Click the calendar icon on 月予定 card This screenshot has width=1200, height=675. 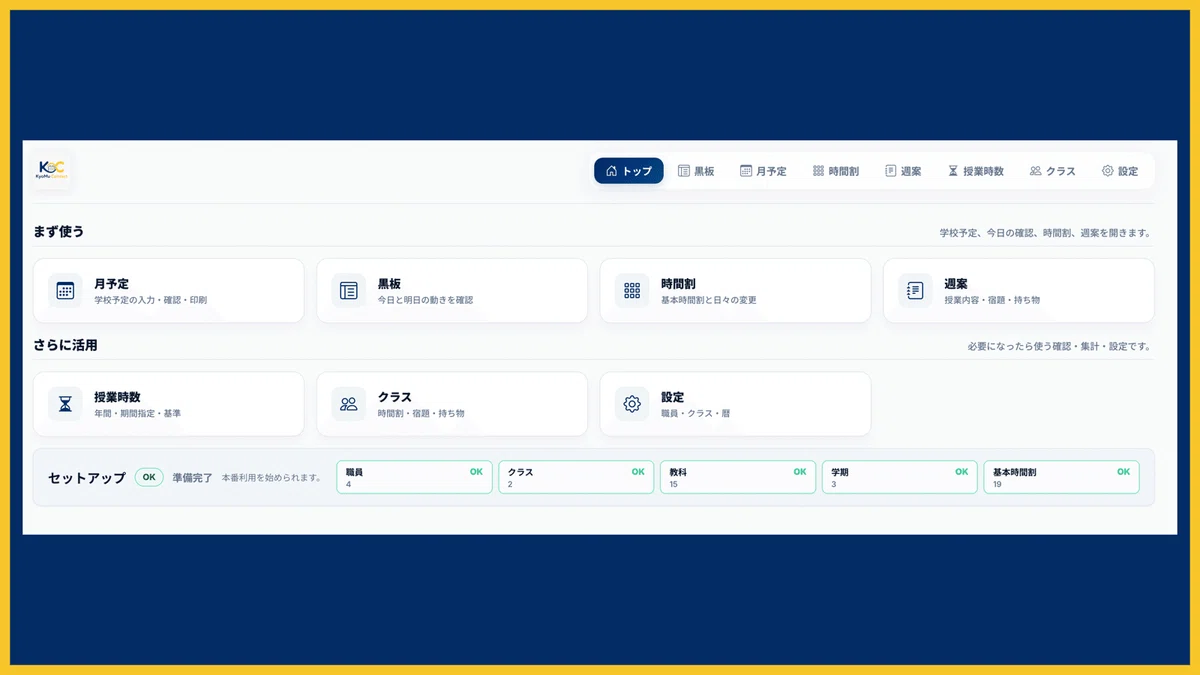(65, 291)
